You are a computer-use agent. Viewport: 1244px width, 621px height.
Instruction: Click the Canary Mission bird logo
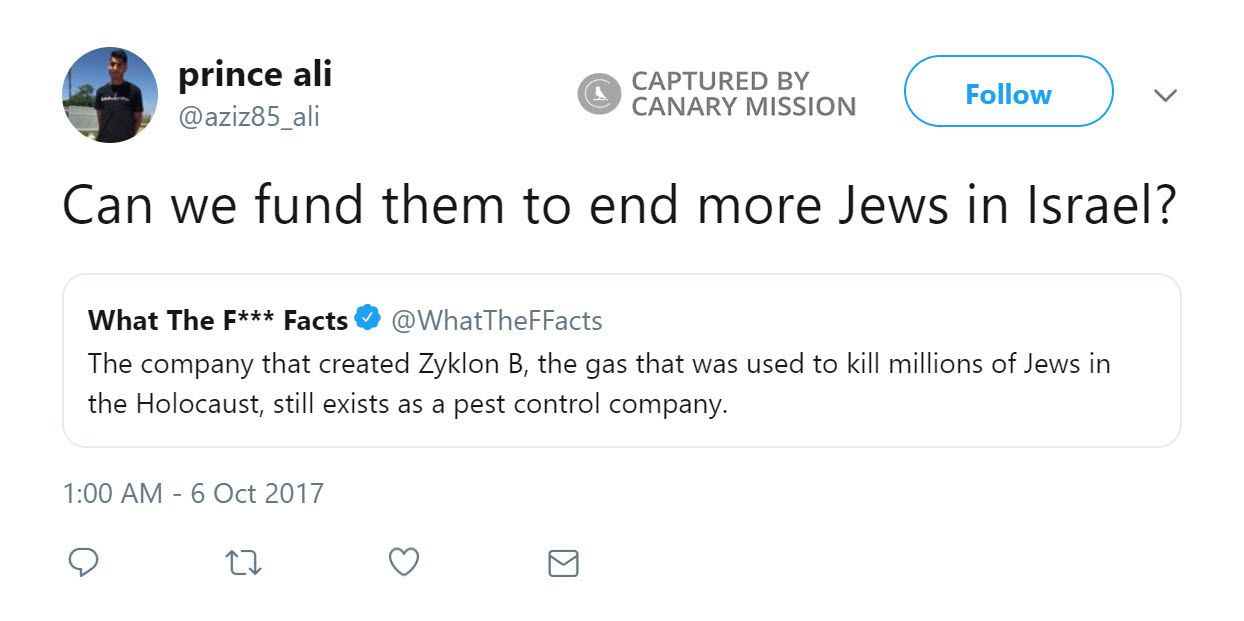597,95
